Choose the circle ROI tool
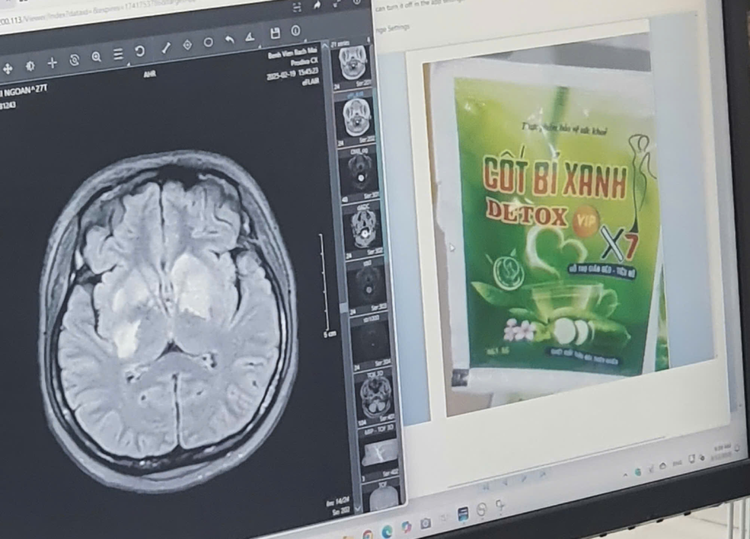The image size is (750, 539). (208, 42)
